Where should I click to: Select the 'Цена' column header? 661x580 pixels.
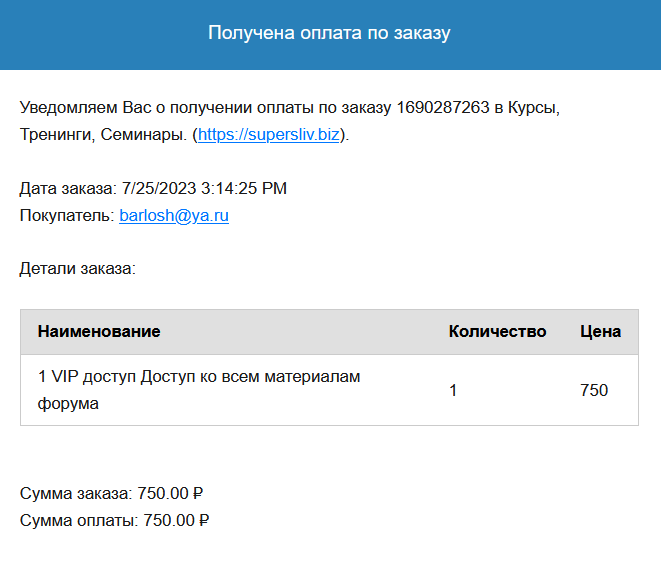click(x=600, y=331)
